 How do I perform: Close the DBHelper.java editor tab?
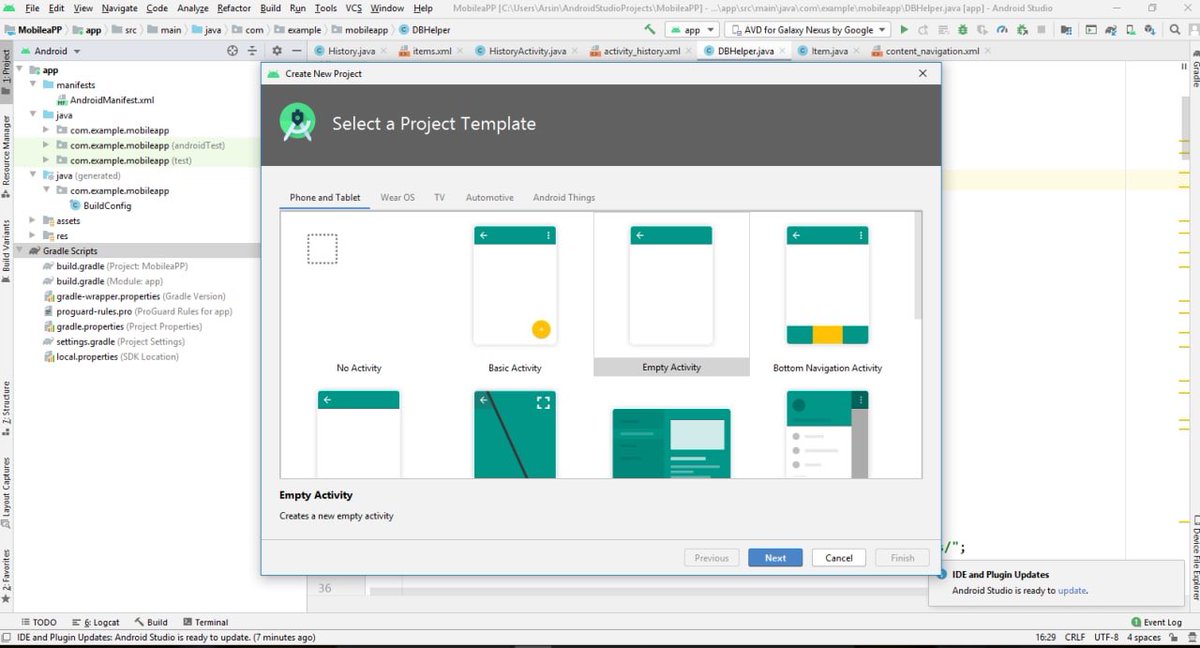tap(784, 51)
